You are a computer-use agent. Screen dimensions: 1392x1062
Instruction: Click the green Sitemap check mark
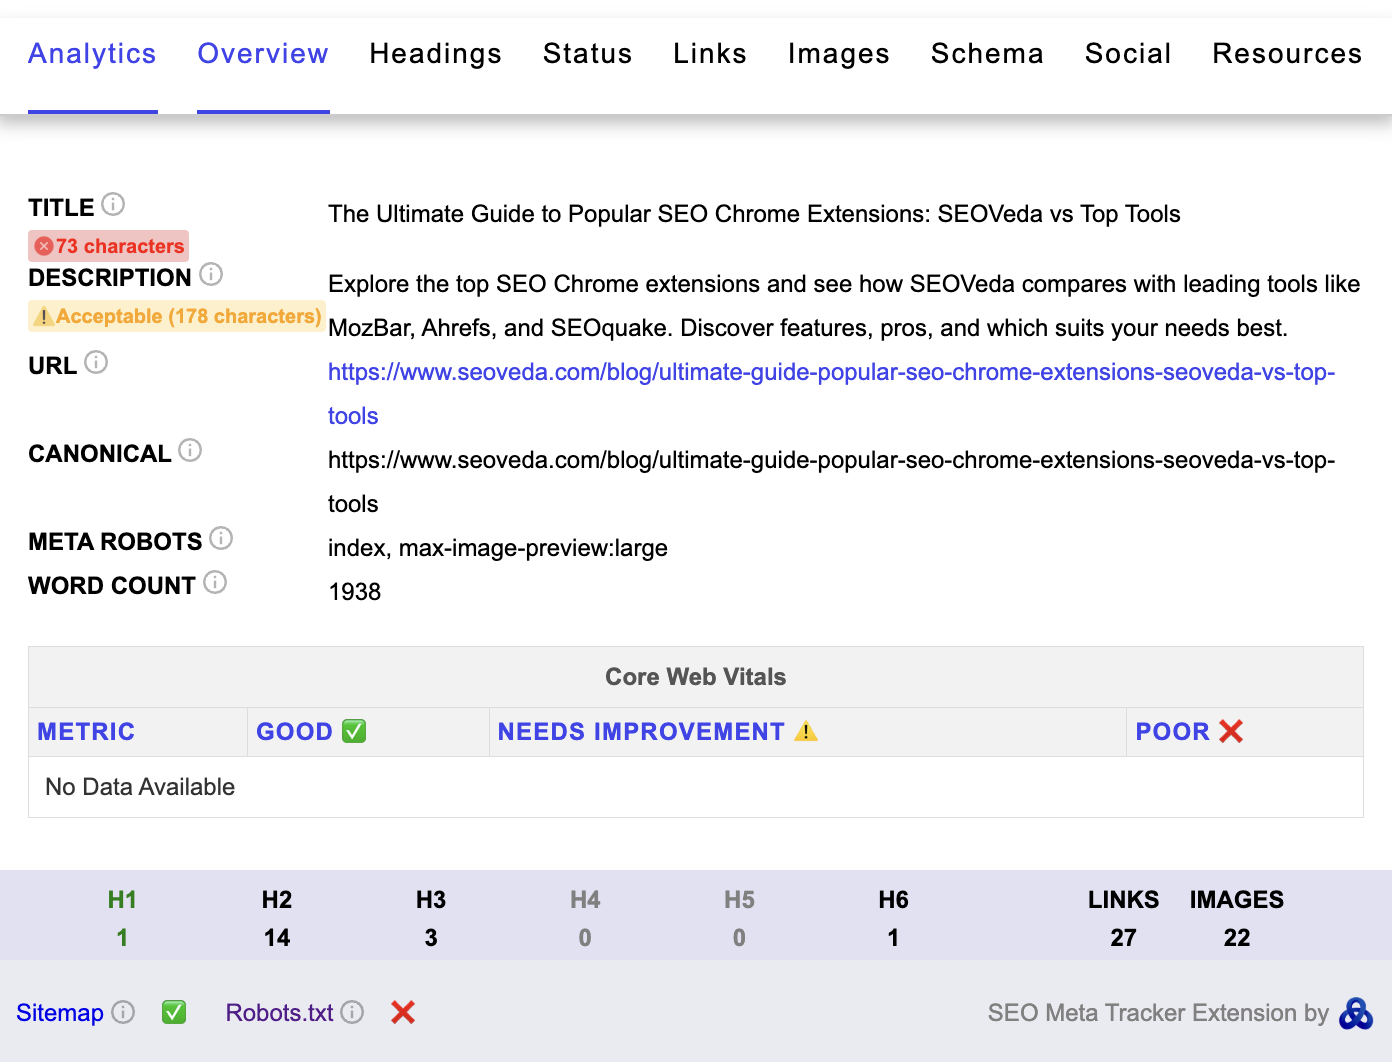[x=174, y=1012]
